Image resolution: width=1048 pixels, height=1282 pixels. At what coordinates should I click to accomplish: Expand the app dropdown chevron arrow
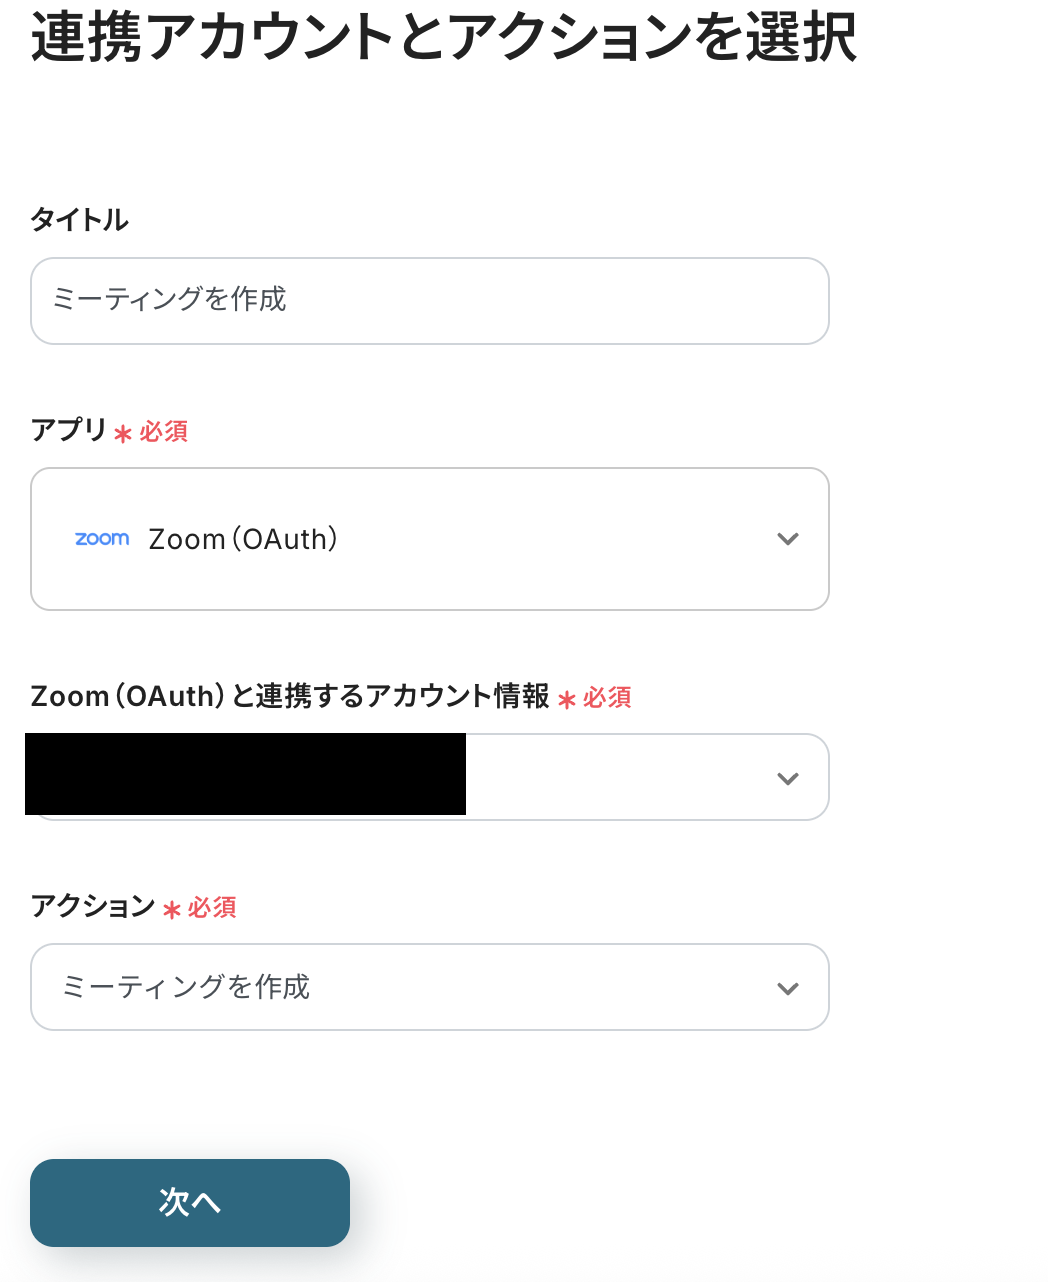pos(788,539)
